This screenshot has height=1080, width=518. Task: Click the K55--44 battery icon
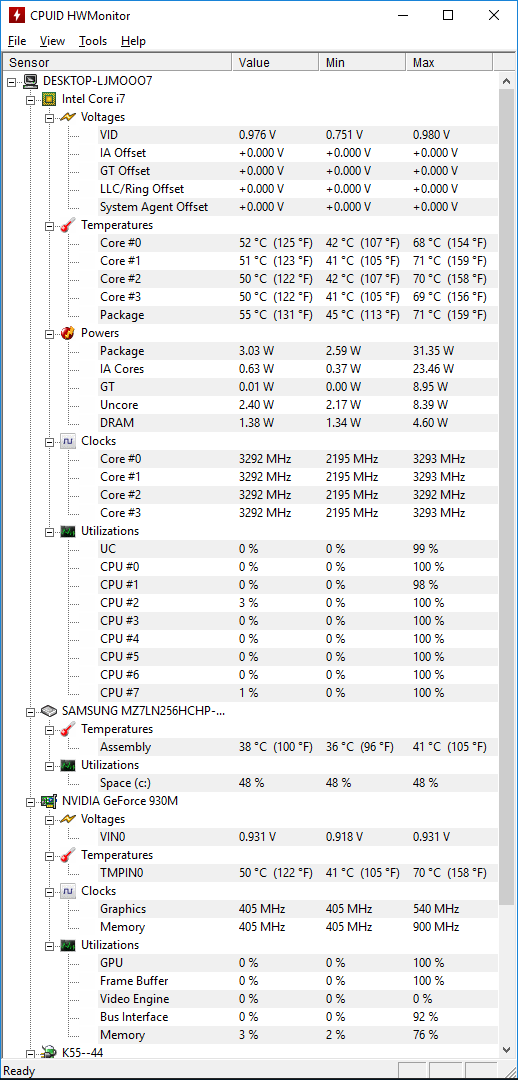pyautogui.click(x=49, y=1052)
